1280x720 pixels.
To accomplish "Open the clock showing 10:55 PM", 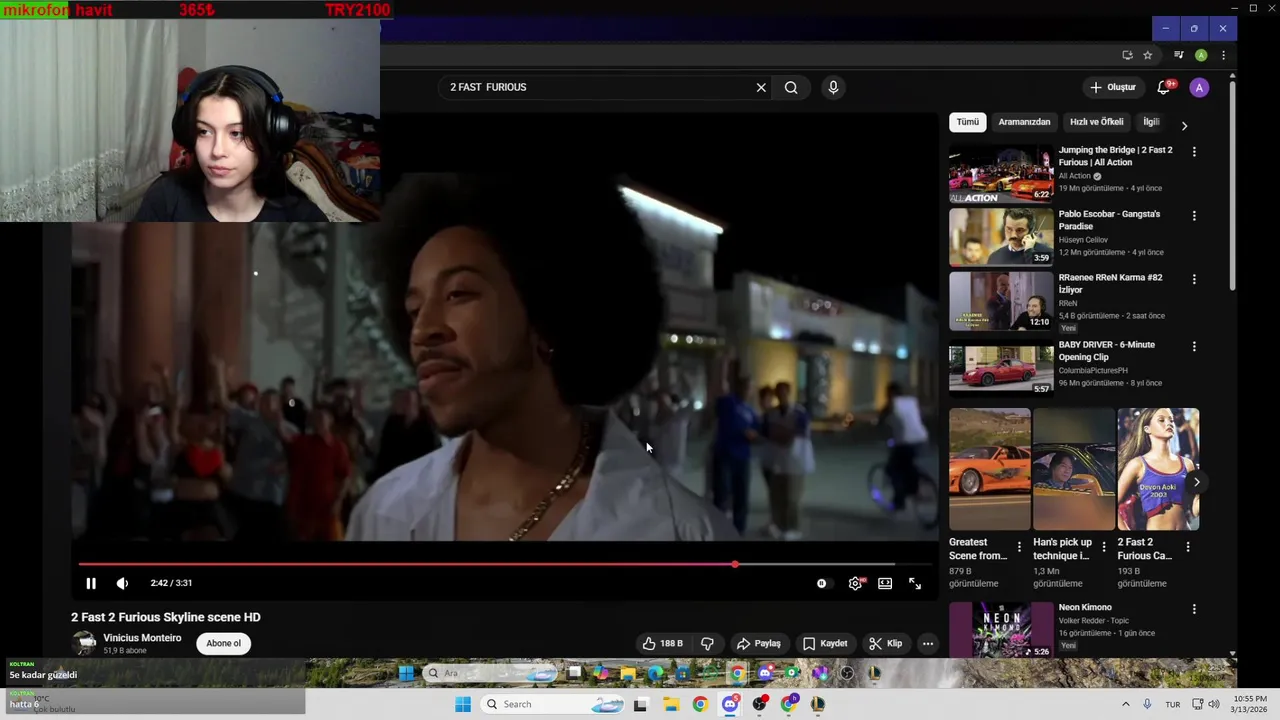I will 1250,704.
